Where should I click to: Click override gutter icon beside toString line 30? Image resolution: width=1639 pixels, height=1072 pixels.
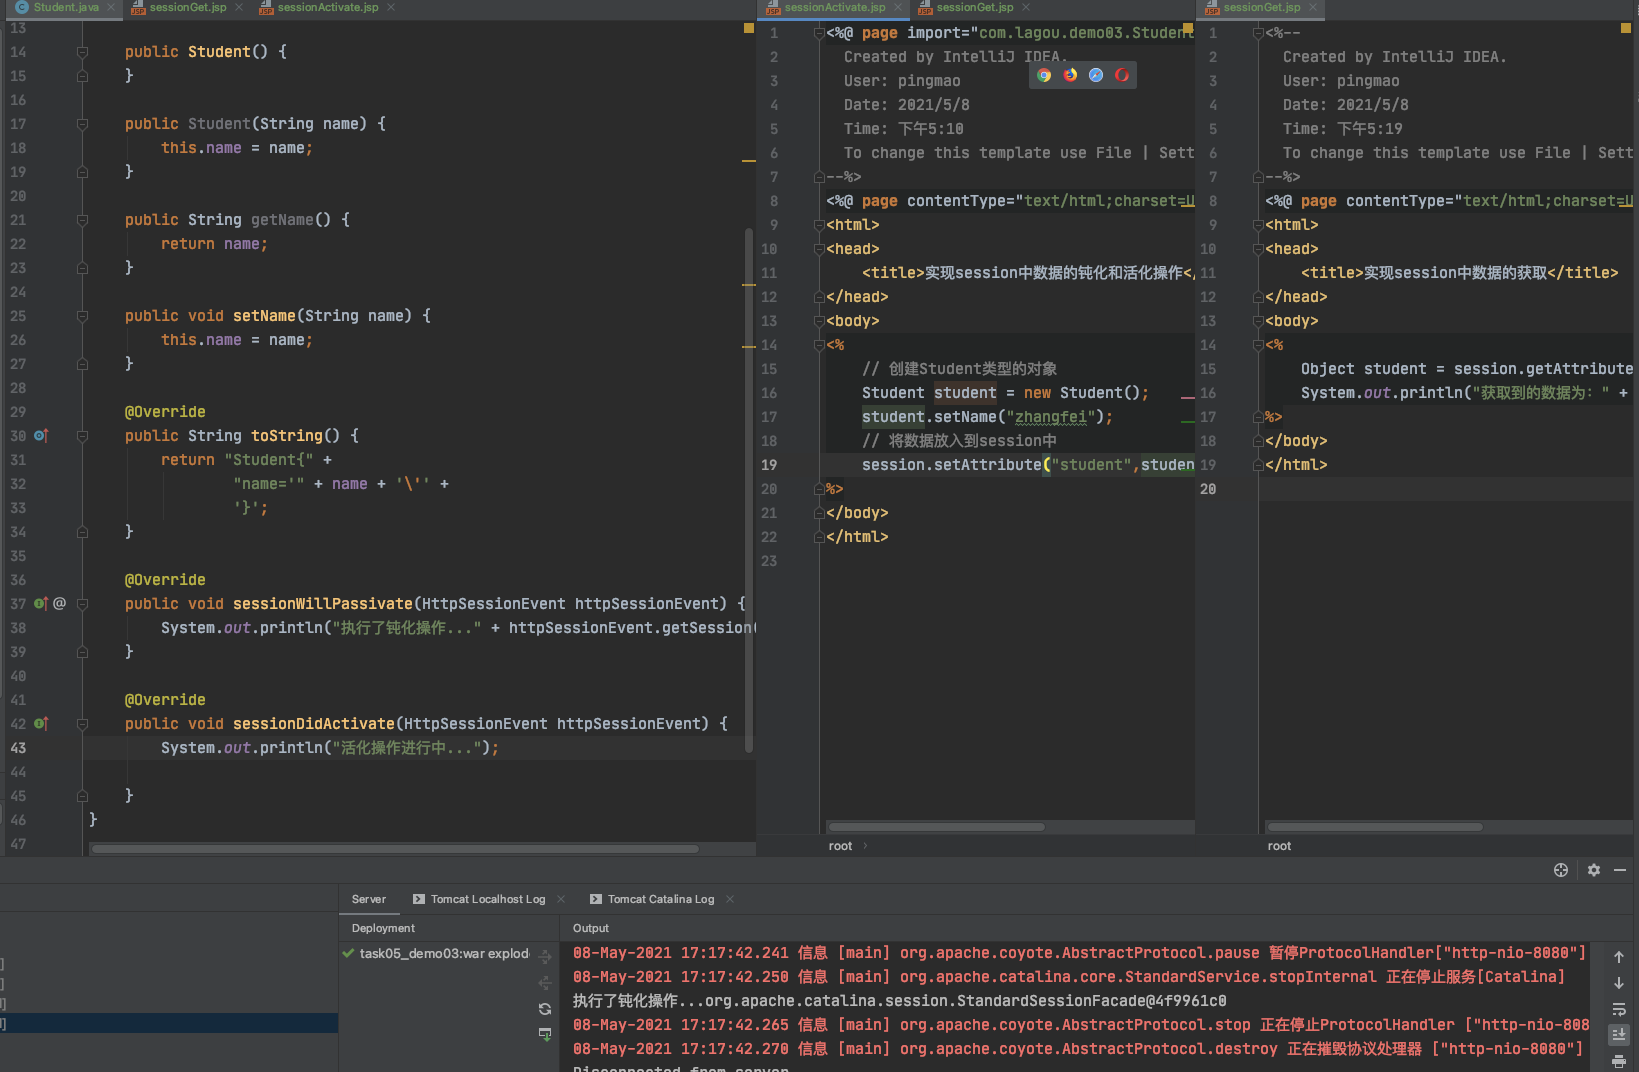41,436
